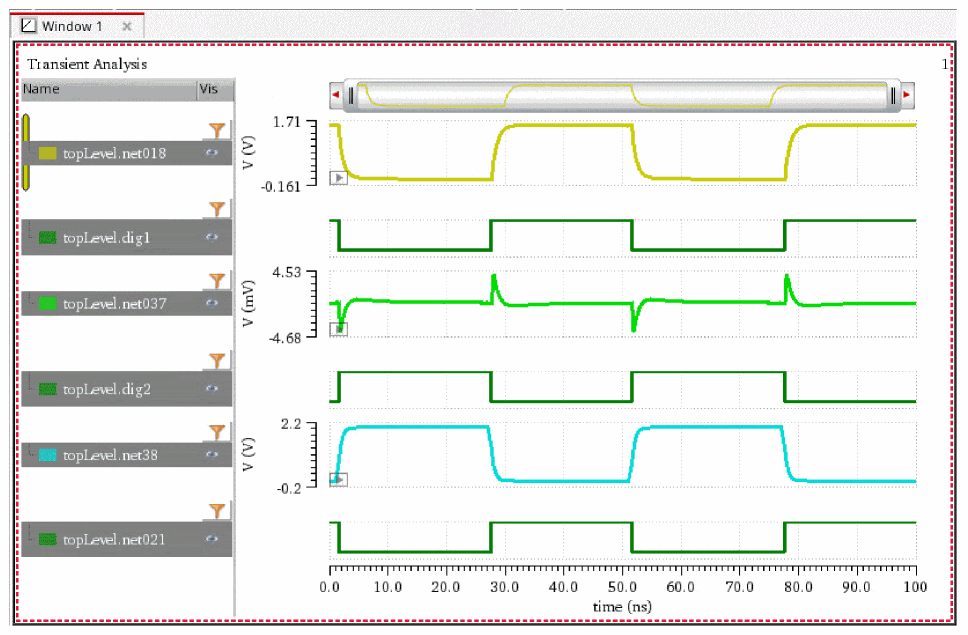The width and height of the screenshot is (968, 635).
Task: Click the time (ns) axis label
Action: click(622, 607)
